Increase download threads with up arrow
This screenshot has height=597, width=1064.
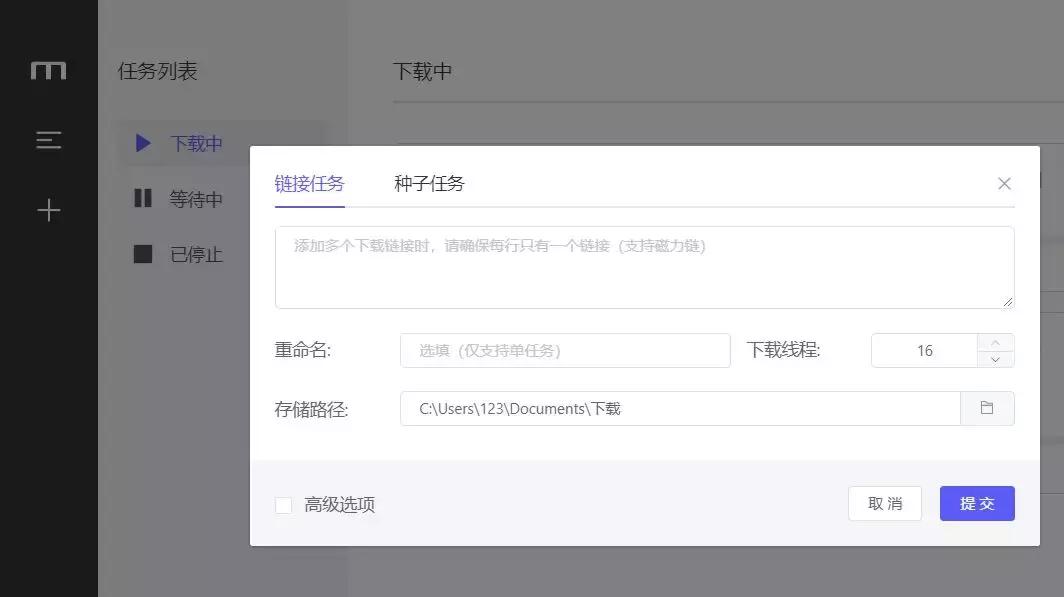point(995,342)
